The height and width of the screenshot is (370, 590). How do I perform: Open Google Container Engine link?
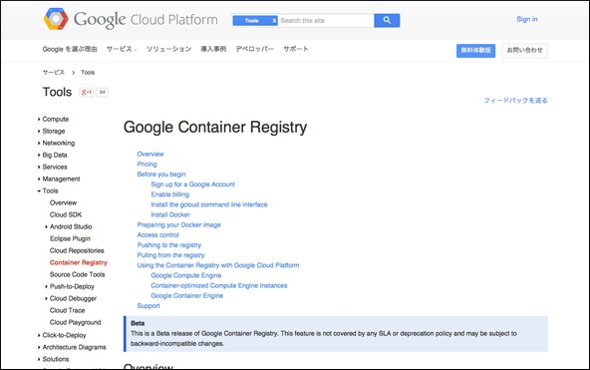tap(187, 296)
